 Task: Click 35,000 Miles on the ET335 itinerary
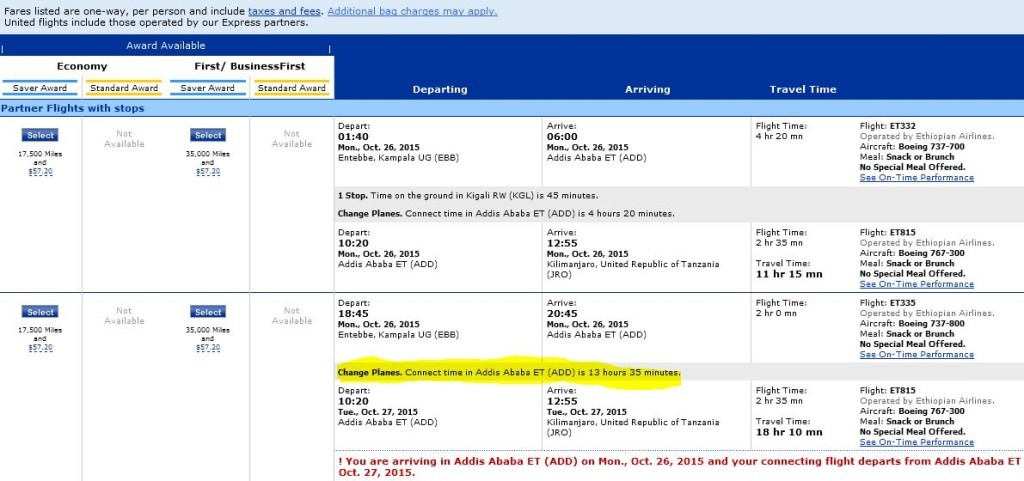pos(208,330)
